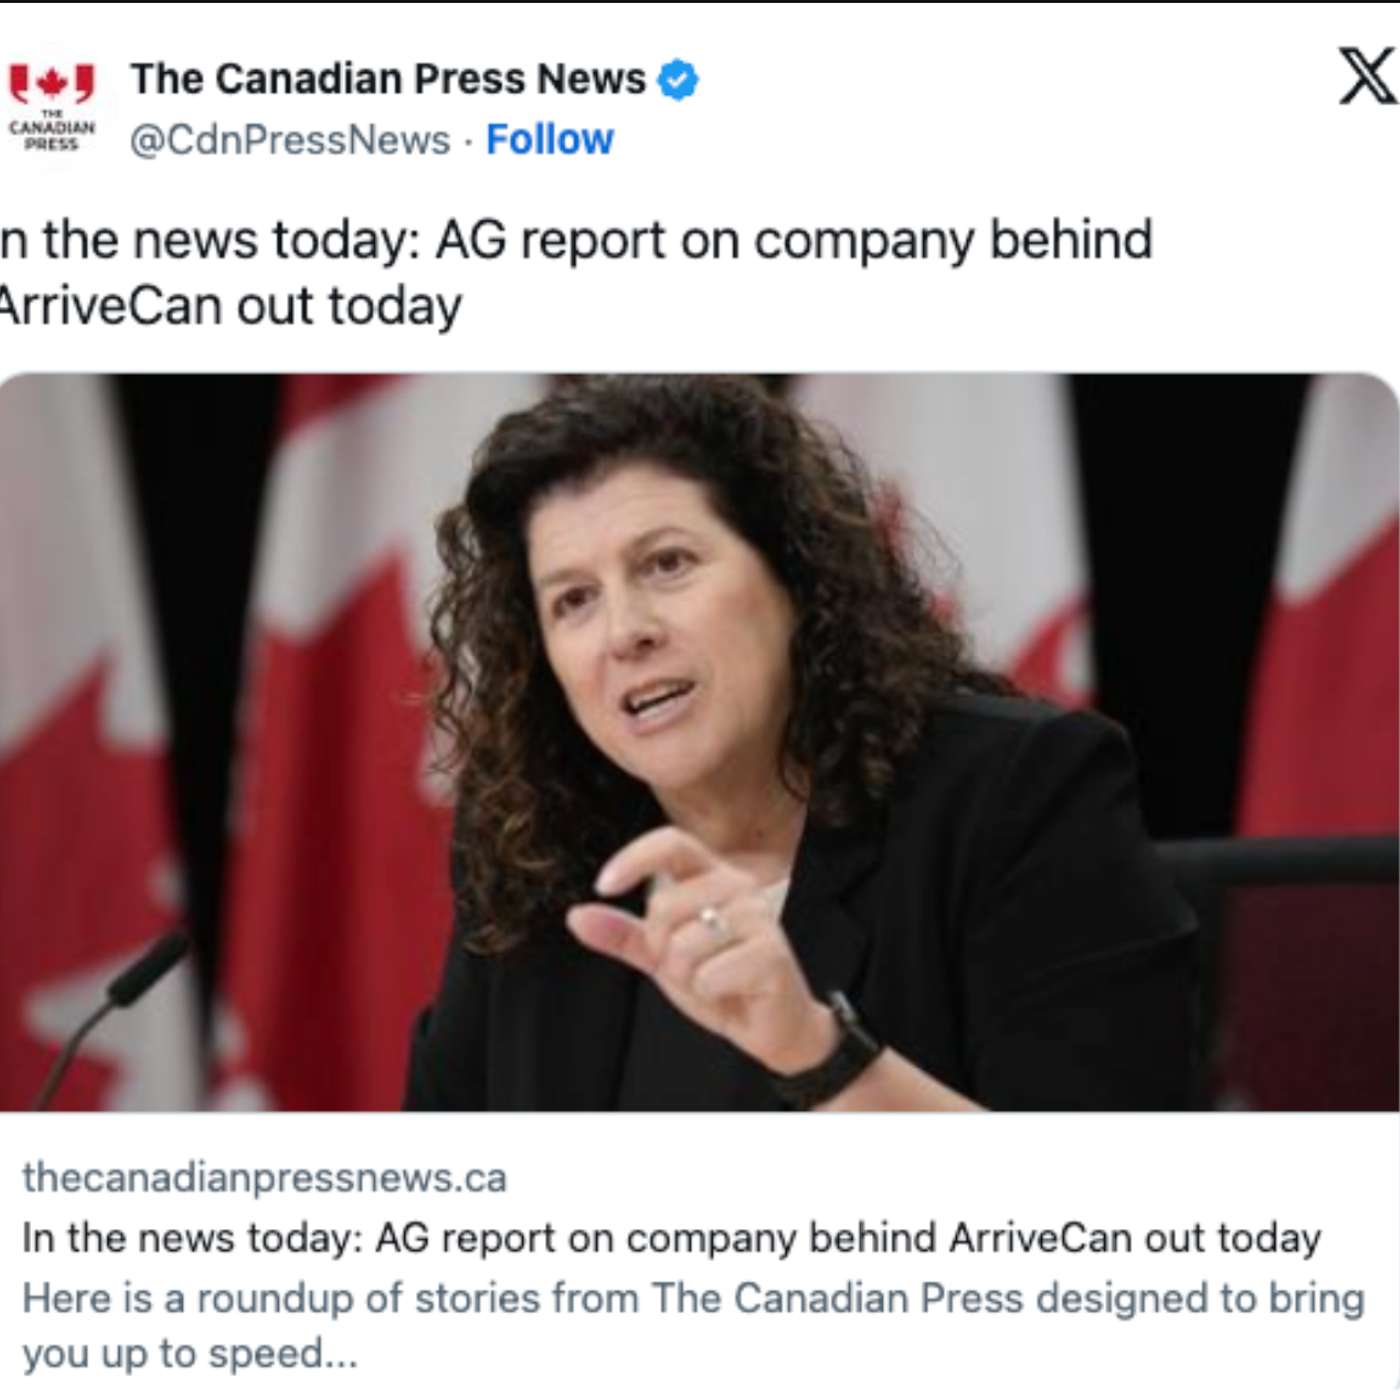Open the link card headline about ArriveCan
This screenshot has height=1400, width=1400.
pos(670,1238)
